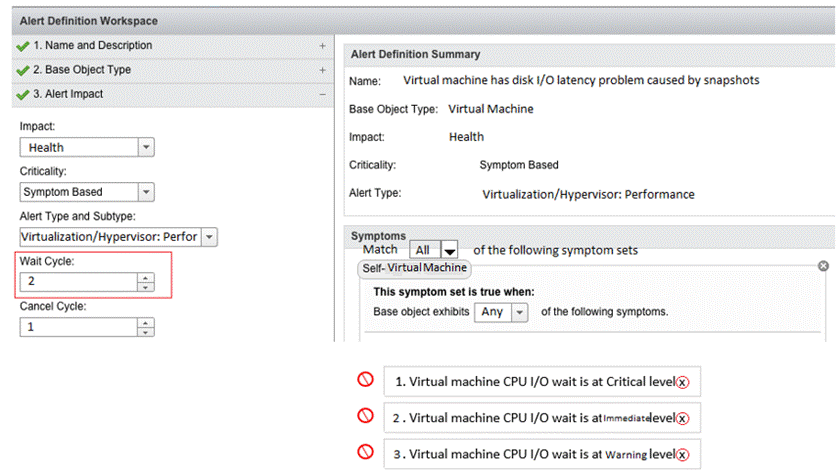
Task: Remove the Immediate level symptom with its X icon
Action: point(682,418)
